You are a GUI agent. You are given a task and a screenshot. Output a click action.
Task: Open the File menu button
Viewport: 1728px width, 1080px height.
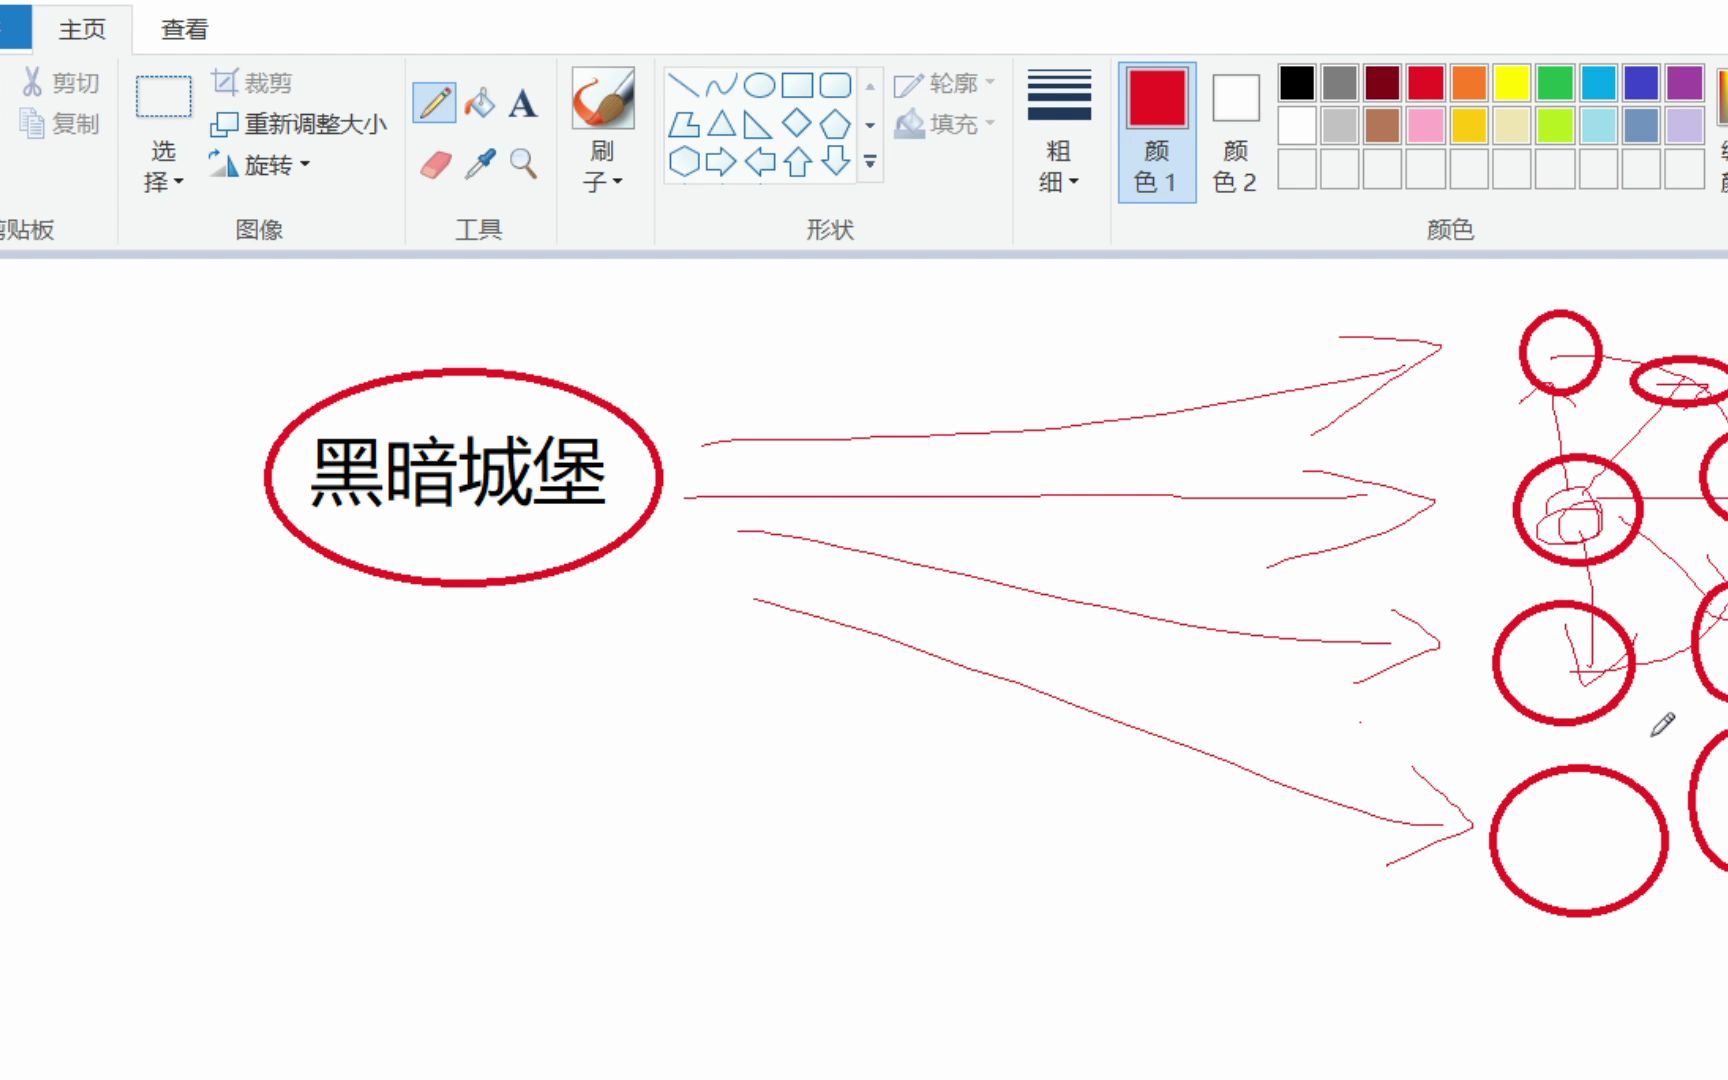click(14, 27)
